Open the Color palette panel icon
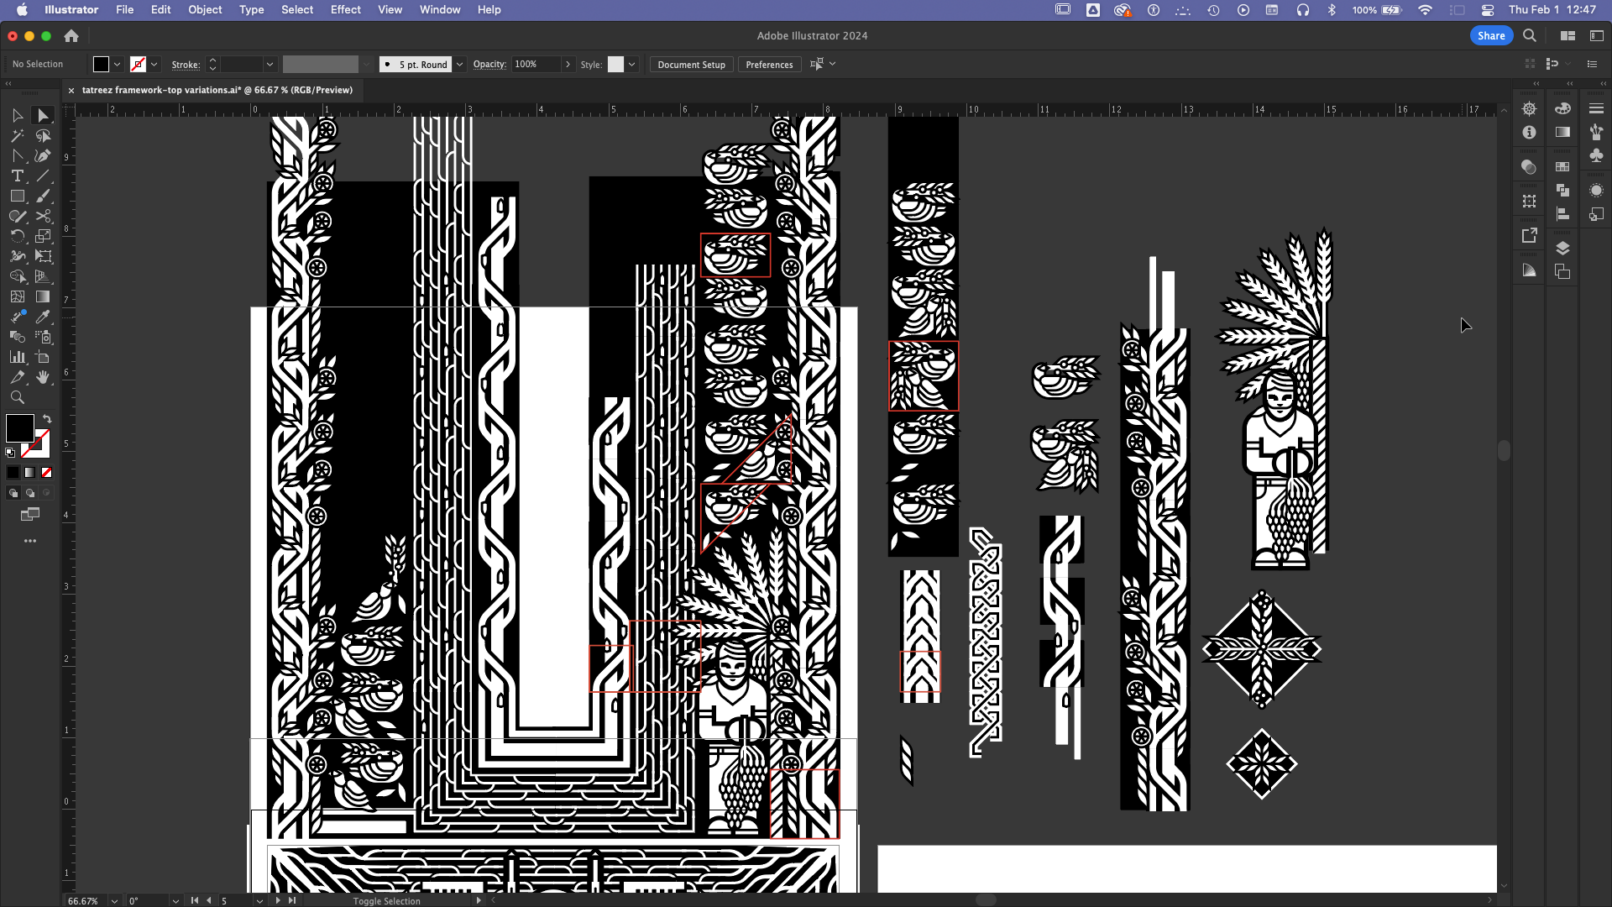This screenshot has width=1612, height=907. click(1562, 108)
